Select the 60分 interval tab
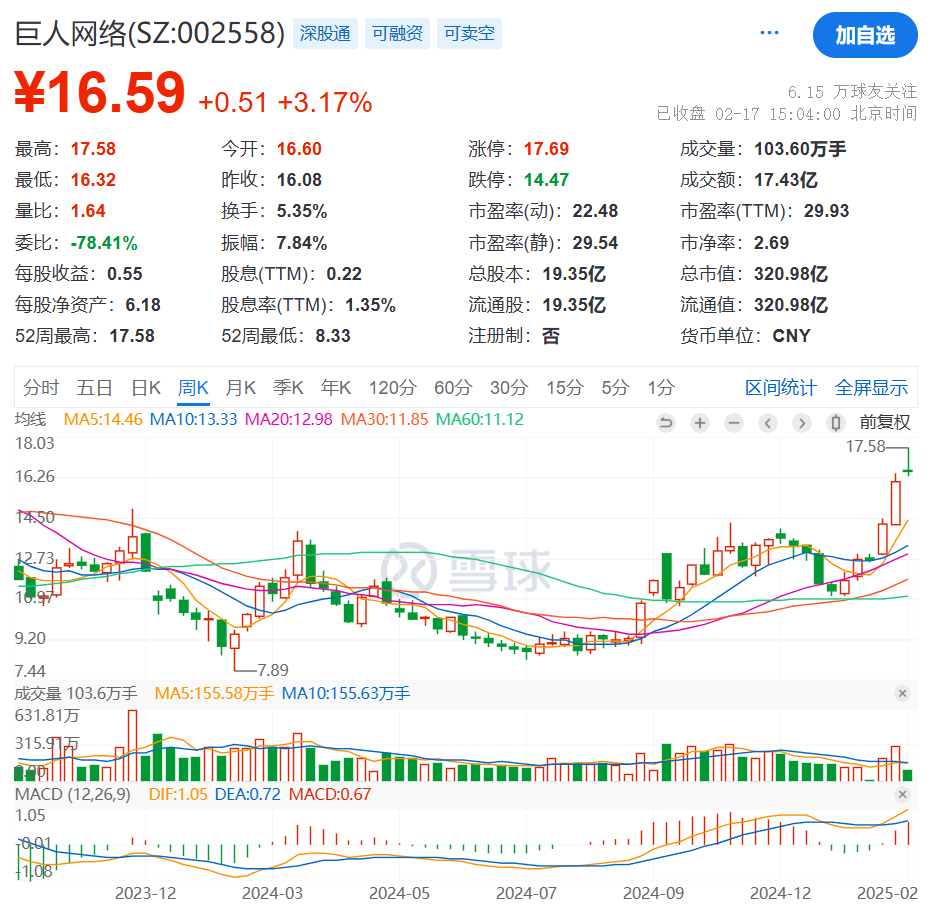930x914 pixels. coord(452,388)
